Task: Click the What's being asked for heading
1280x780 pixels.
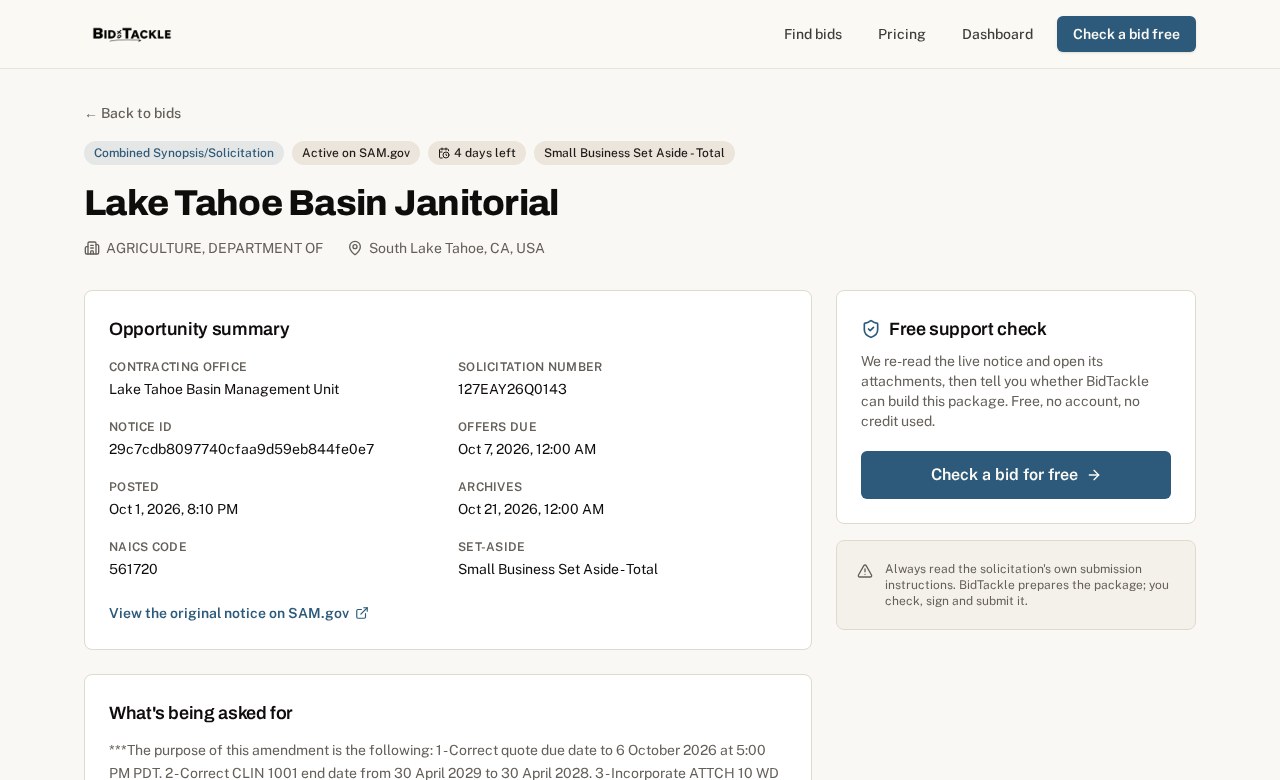Action: [x=201, y=713]
